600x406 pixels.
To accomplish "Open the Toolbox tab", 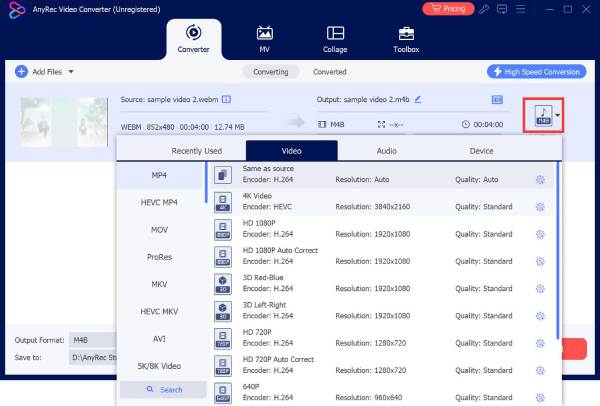I will (x=406, y=39).
